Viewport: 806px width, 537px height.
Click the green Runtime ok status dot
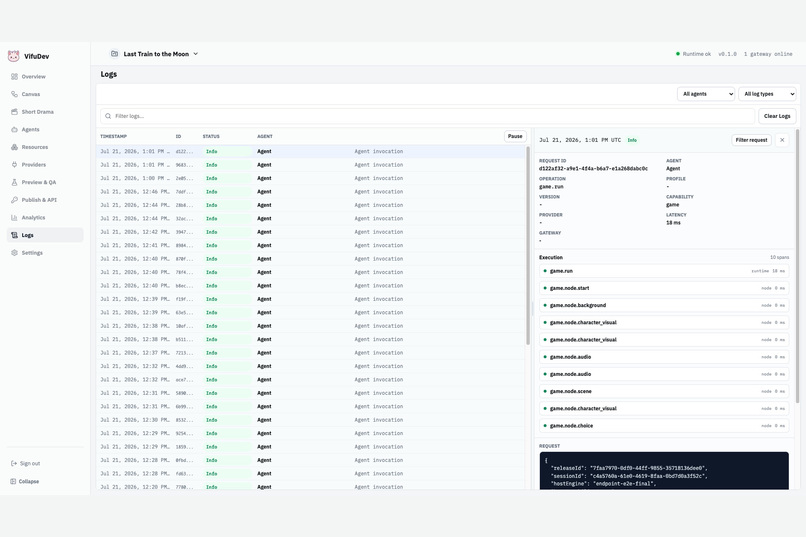677,53
